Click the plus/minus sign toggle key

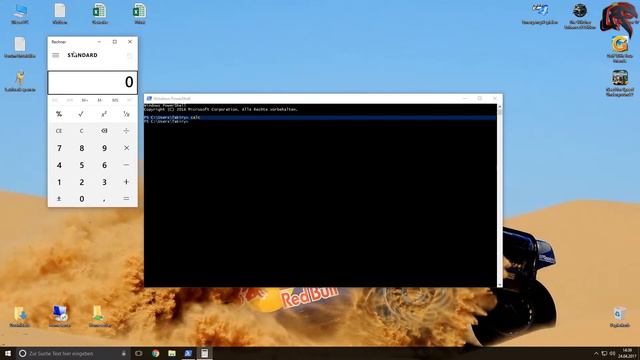click(59, 199)
